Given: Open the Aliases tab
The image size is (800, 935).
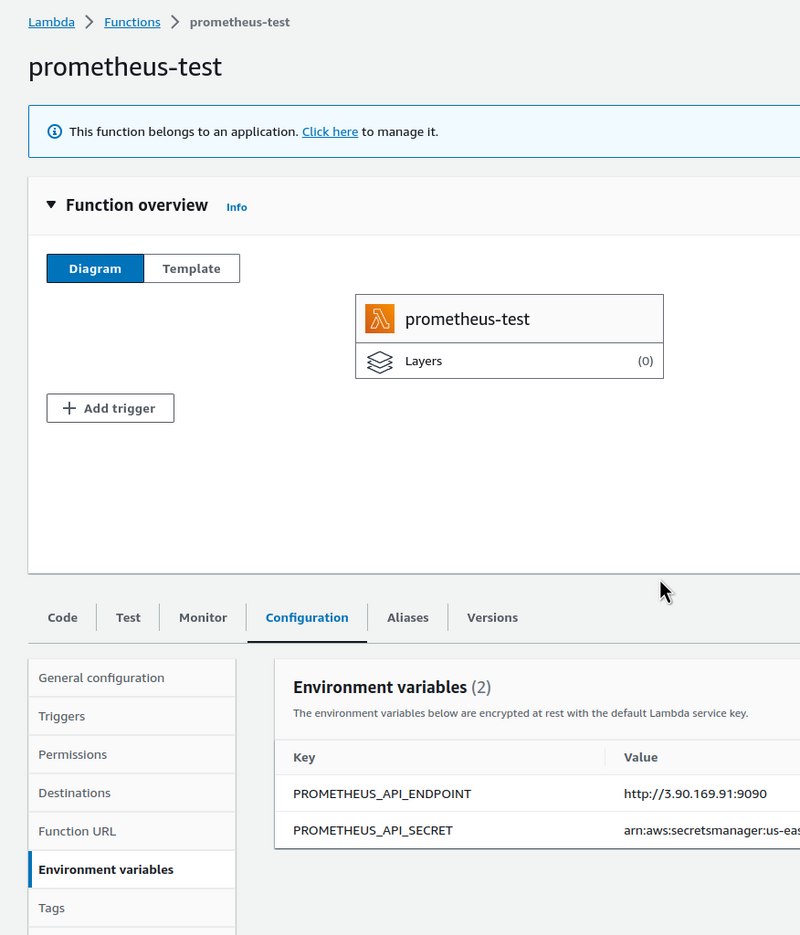Looking at the screenshot, I should (x=408, y=618).
